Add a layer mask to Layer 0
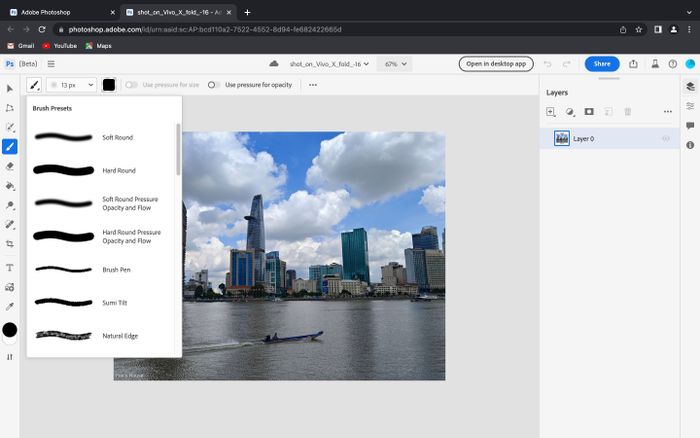This screenshot has height=438, width=700. 589,112
